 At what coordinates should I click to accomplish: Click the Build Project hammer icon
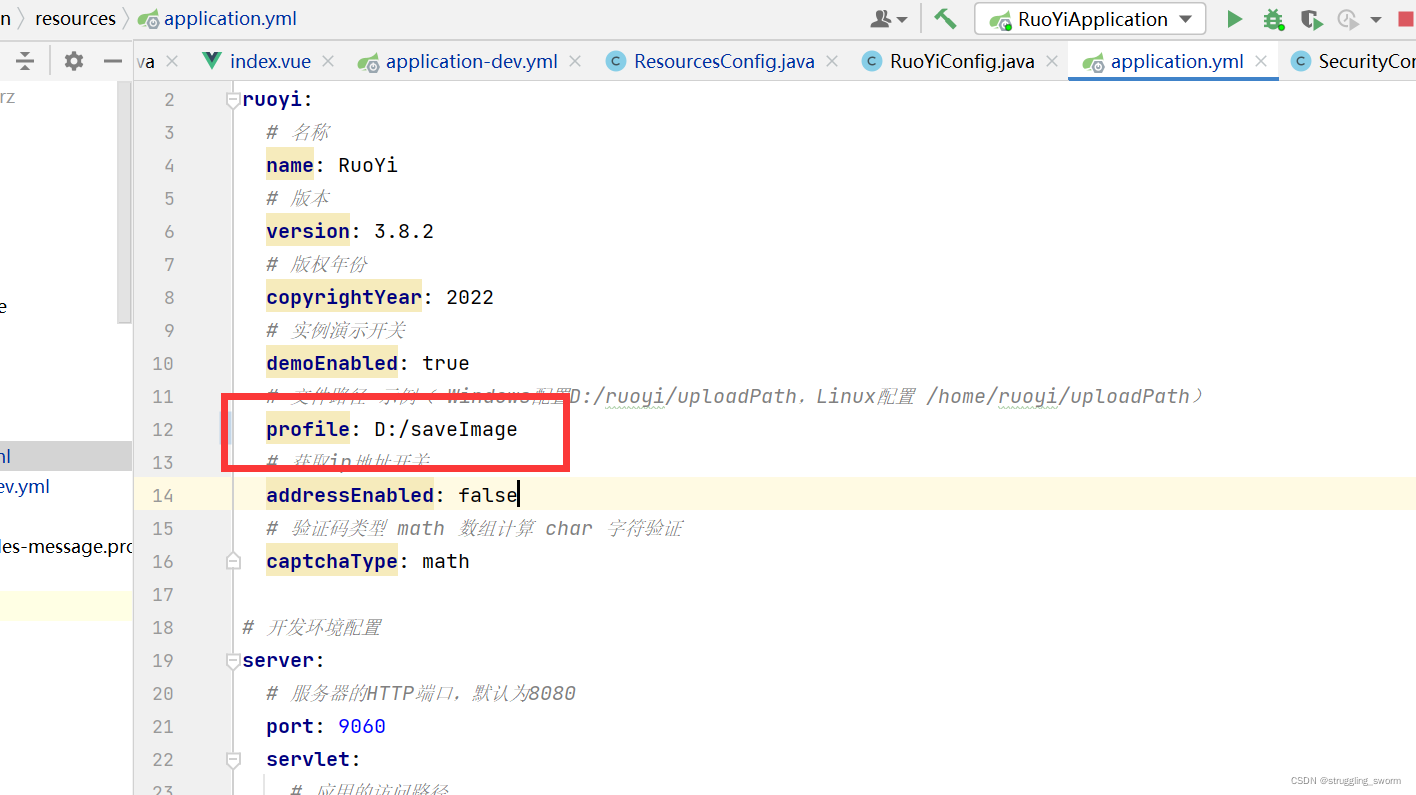945,19
